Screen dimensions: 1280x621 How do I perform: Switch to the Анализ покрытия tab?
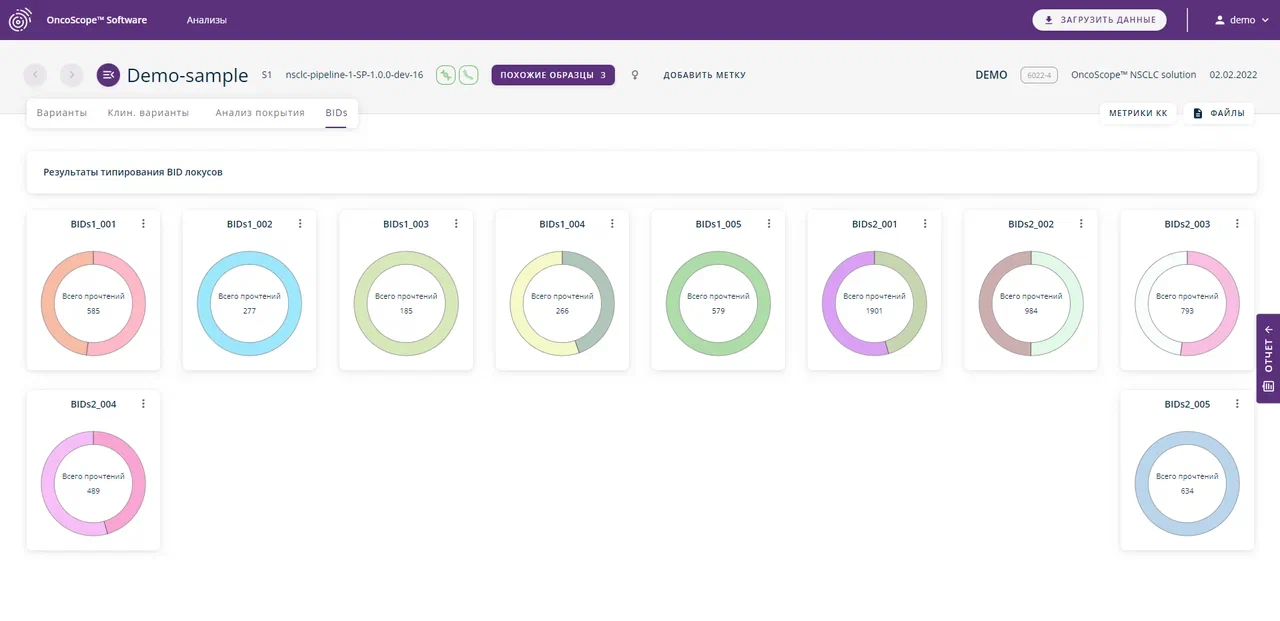tap(260, 113)
